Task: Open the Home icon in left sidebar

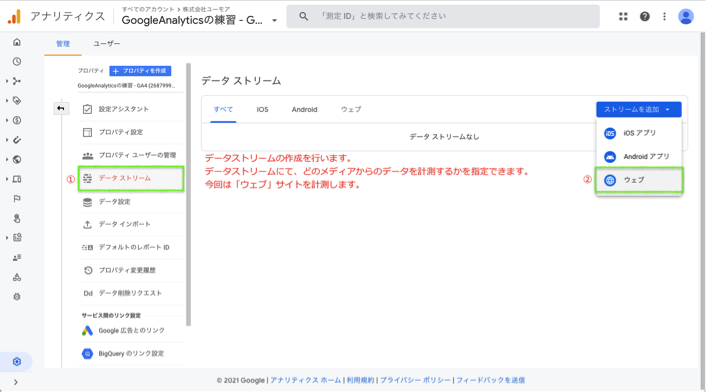Action: tap(17, 42)
